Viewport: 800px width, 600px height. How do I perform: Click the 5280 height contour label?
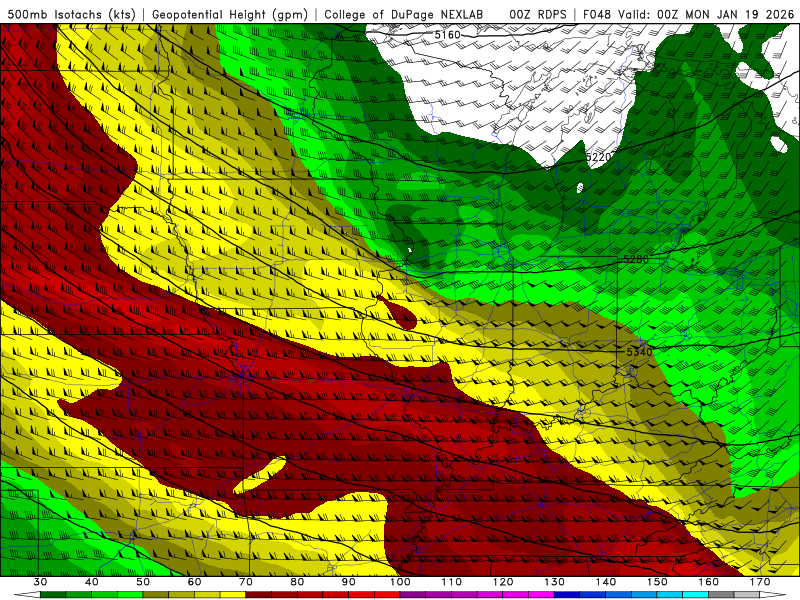[x=636, y=259]
